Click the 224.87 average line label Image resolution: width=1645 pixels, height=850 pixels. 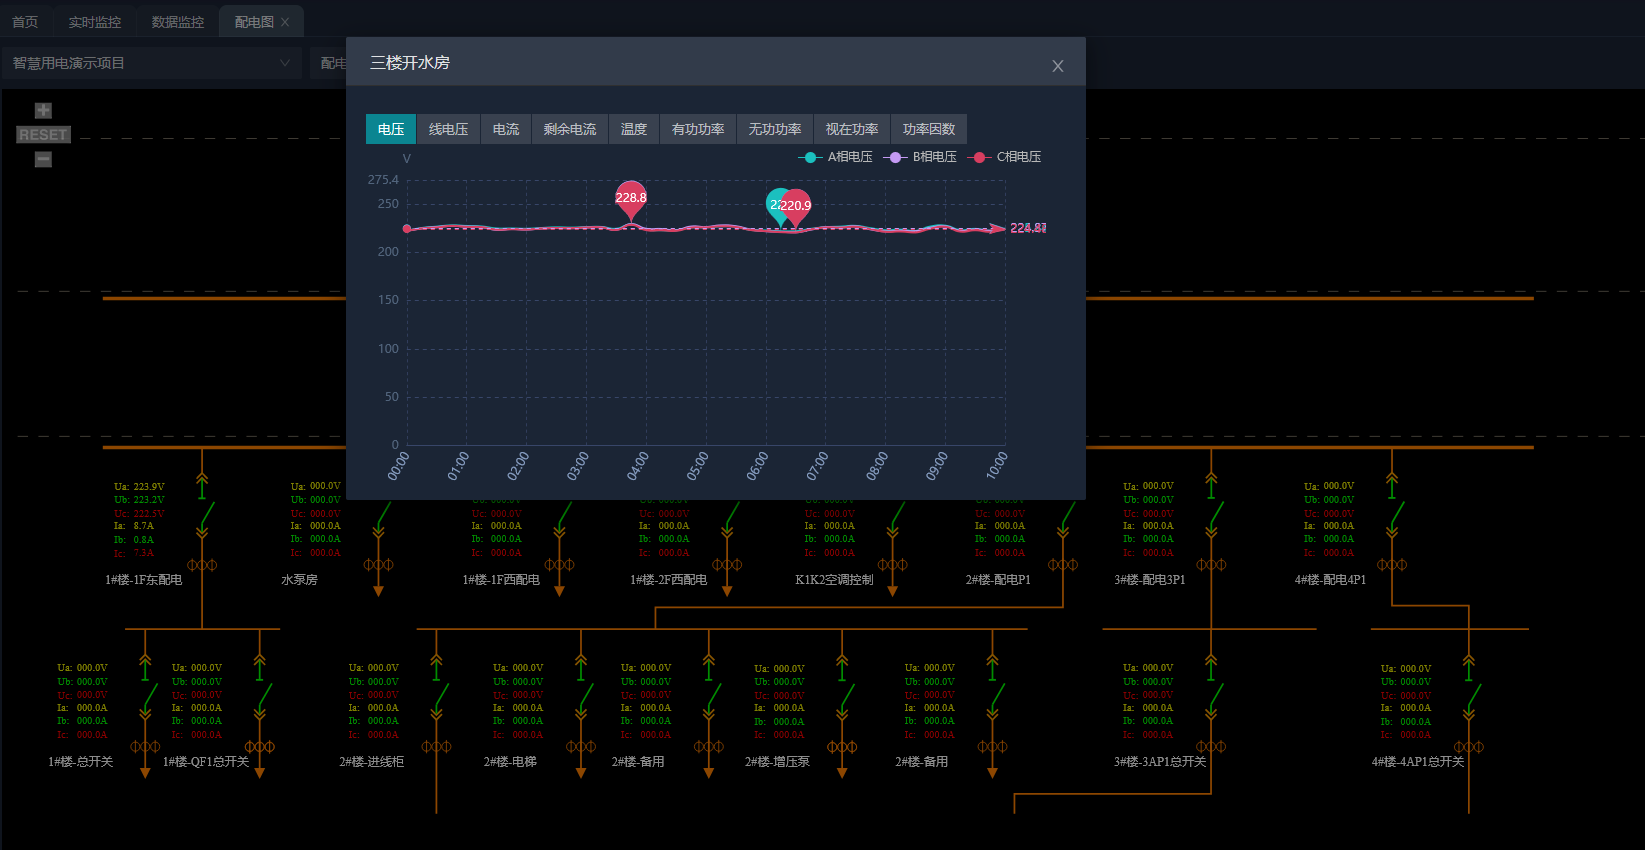pyautogui.click(x=1028, y=228)
